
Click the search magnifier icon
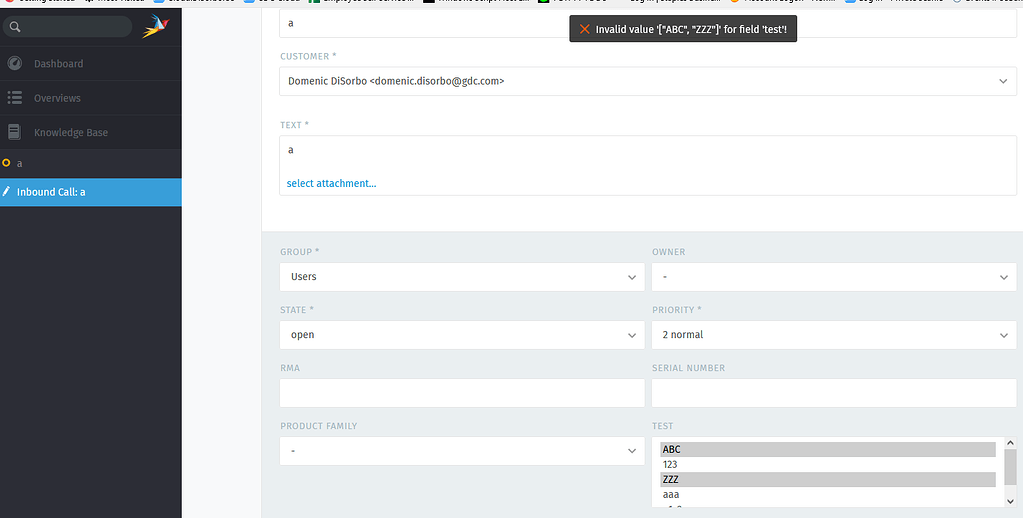coord(15,27)
